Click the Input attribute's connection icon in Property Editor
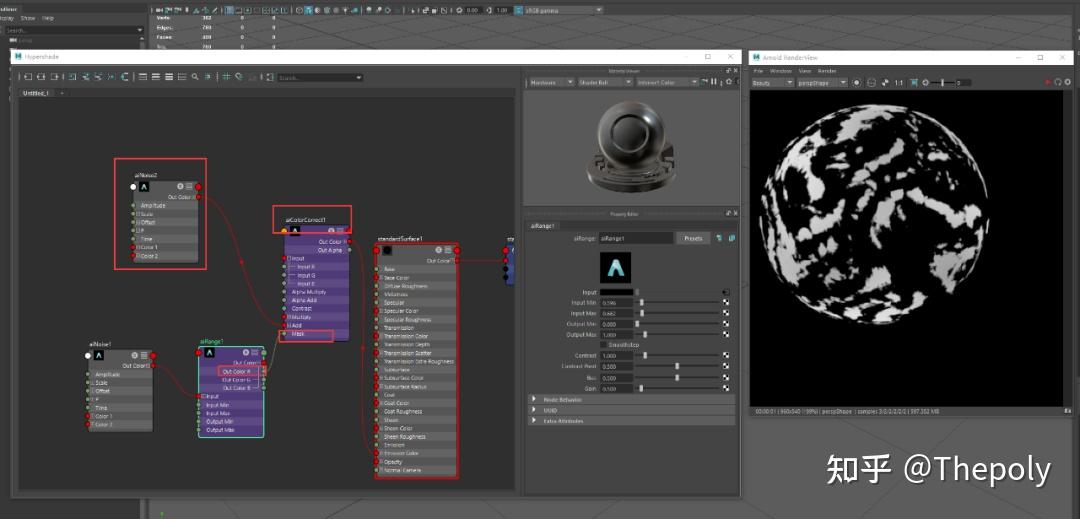The width and height of the screenshot is (1080, 519). coord(725,292)
